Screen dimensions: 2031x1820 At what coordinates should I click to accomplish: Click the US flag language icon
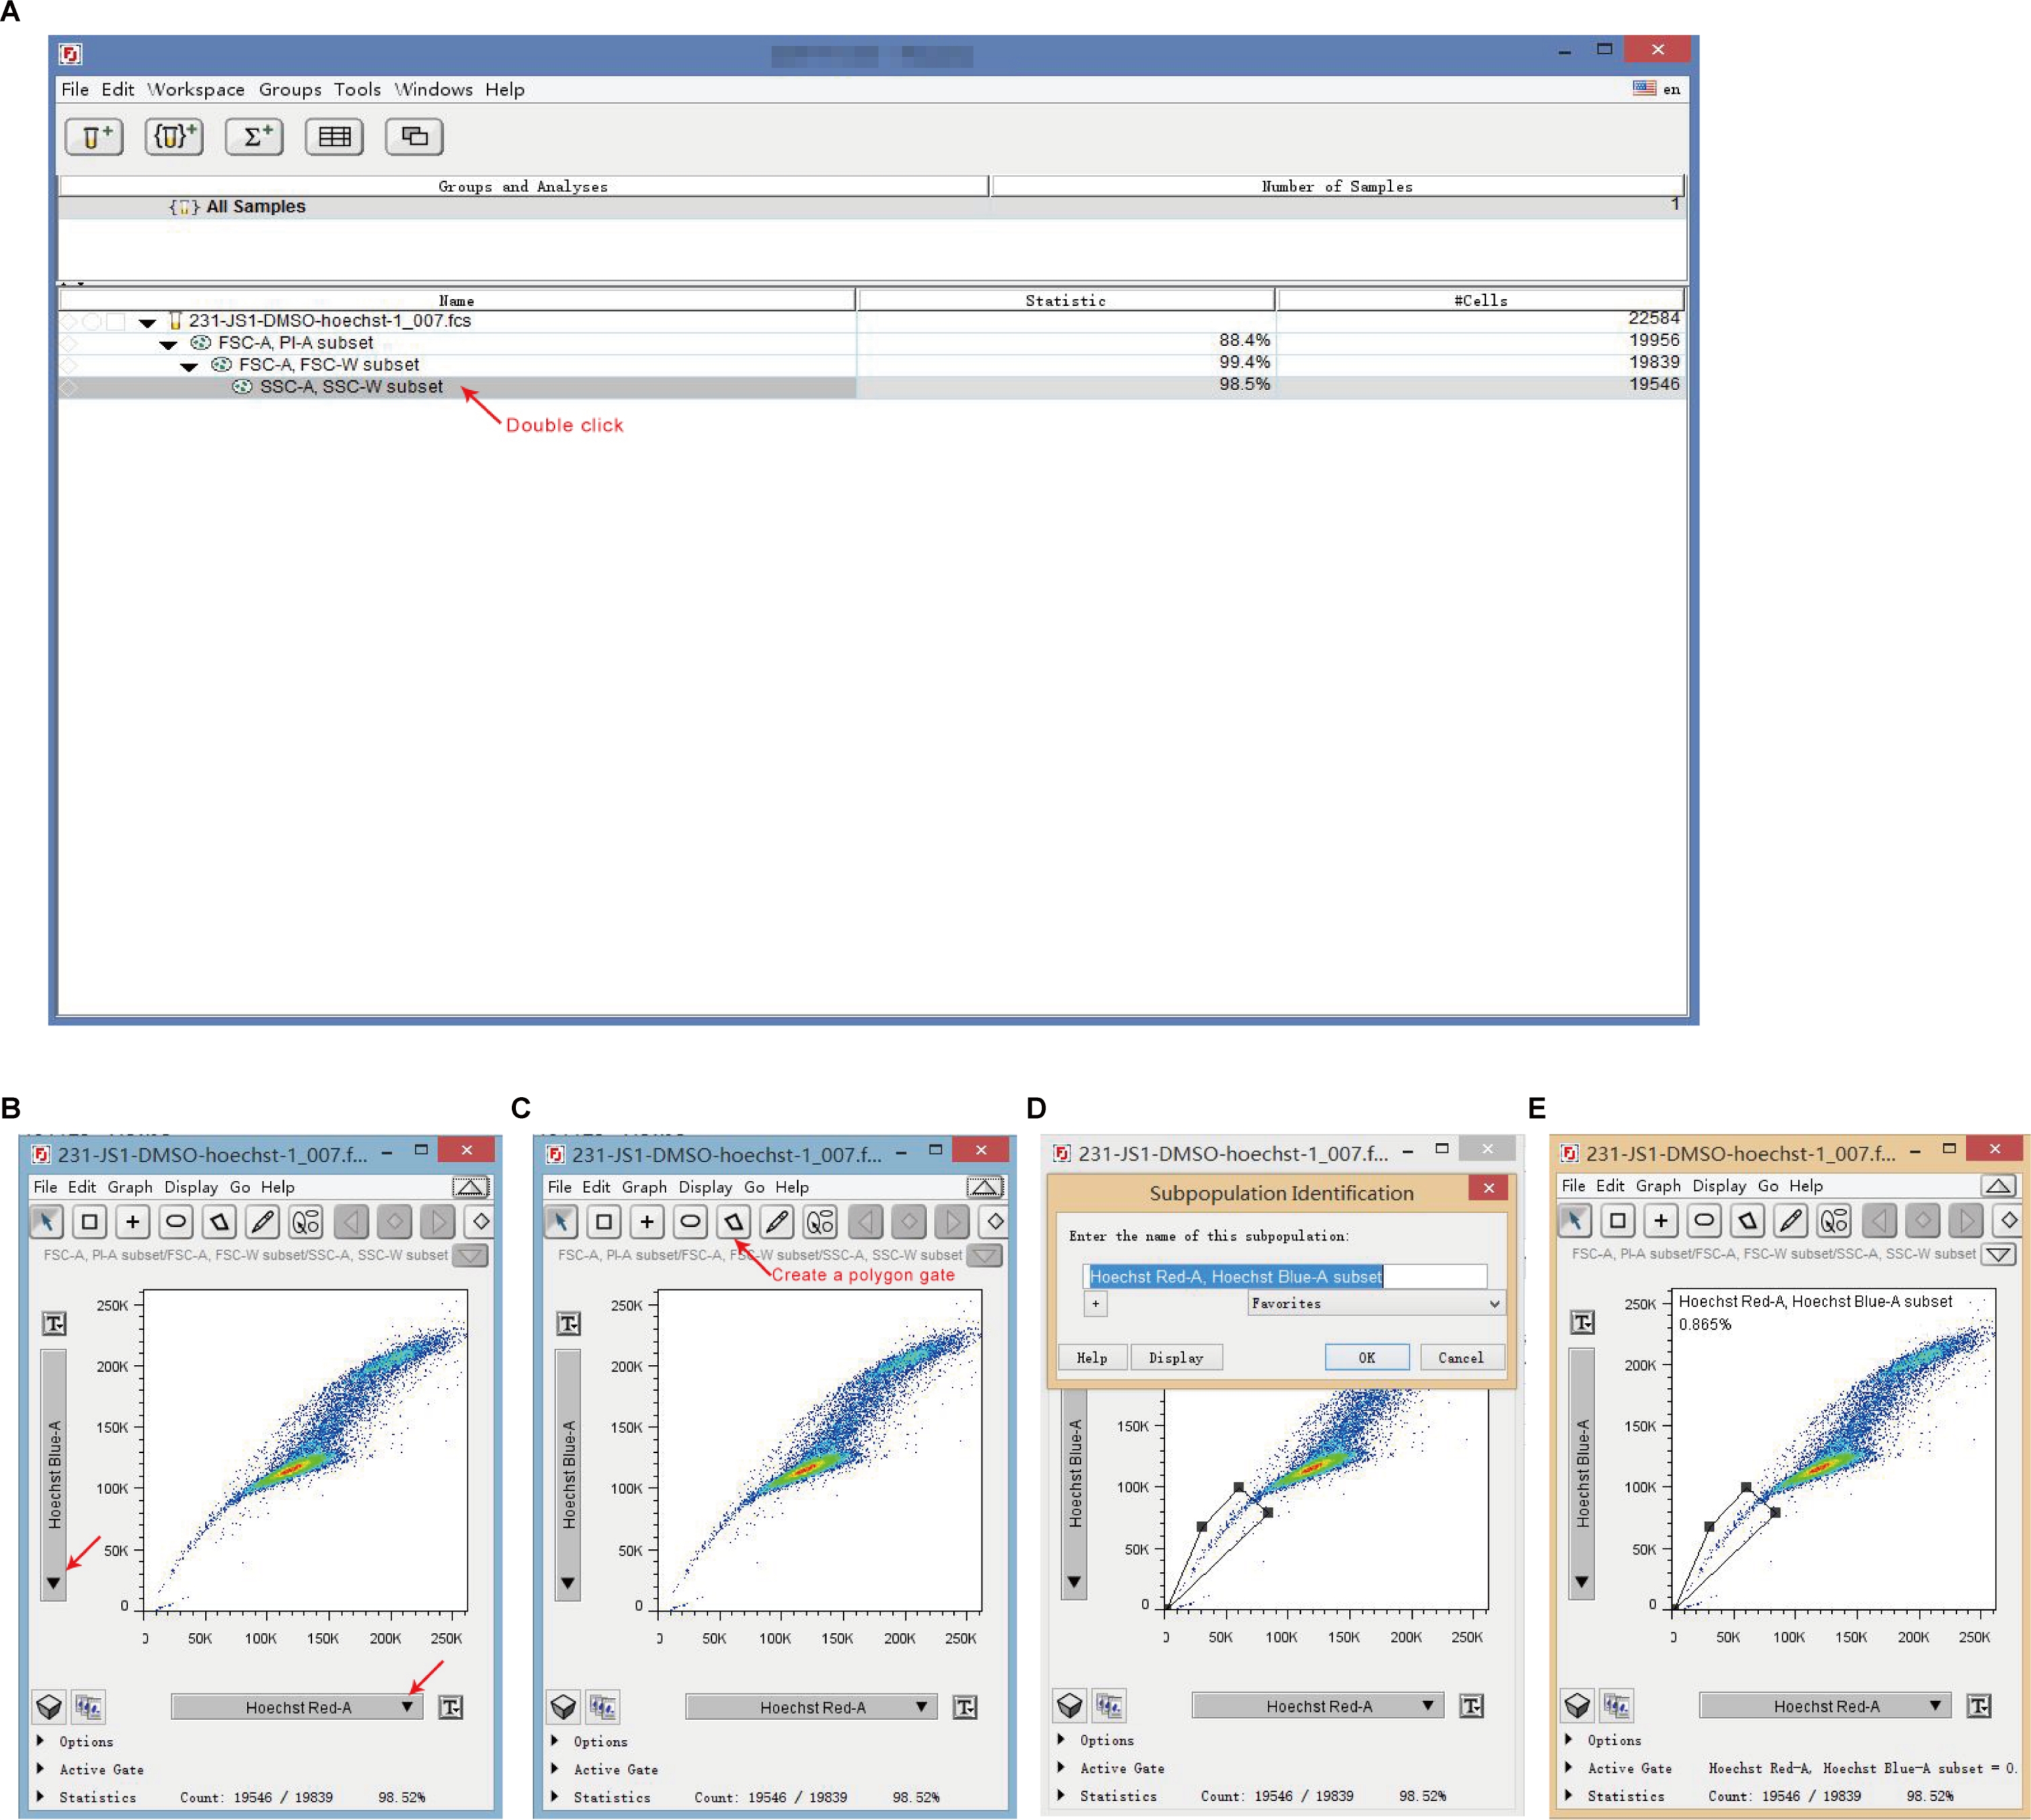pos(1644,88)
